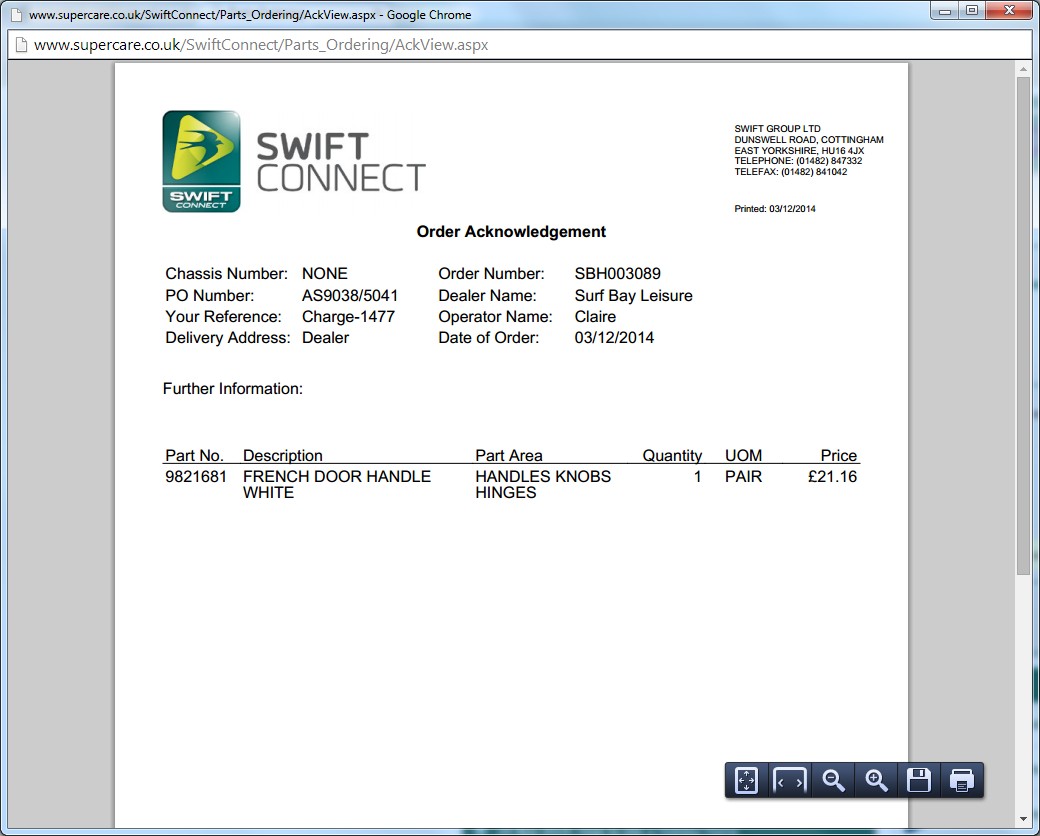
Task: Click the SWIFT GROUP LTD address line
Action: [777, 129]
